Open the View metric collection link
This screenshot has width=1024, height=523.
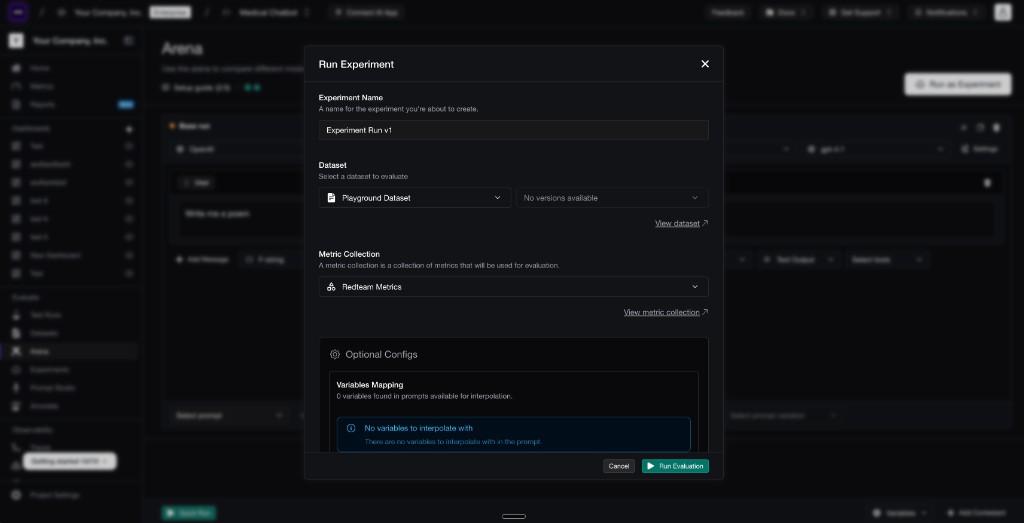coord(665,312)
